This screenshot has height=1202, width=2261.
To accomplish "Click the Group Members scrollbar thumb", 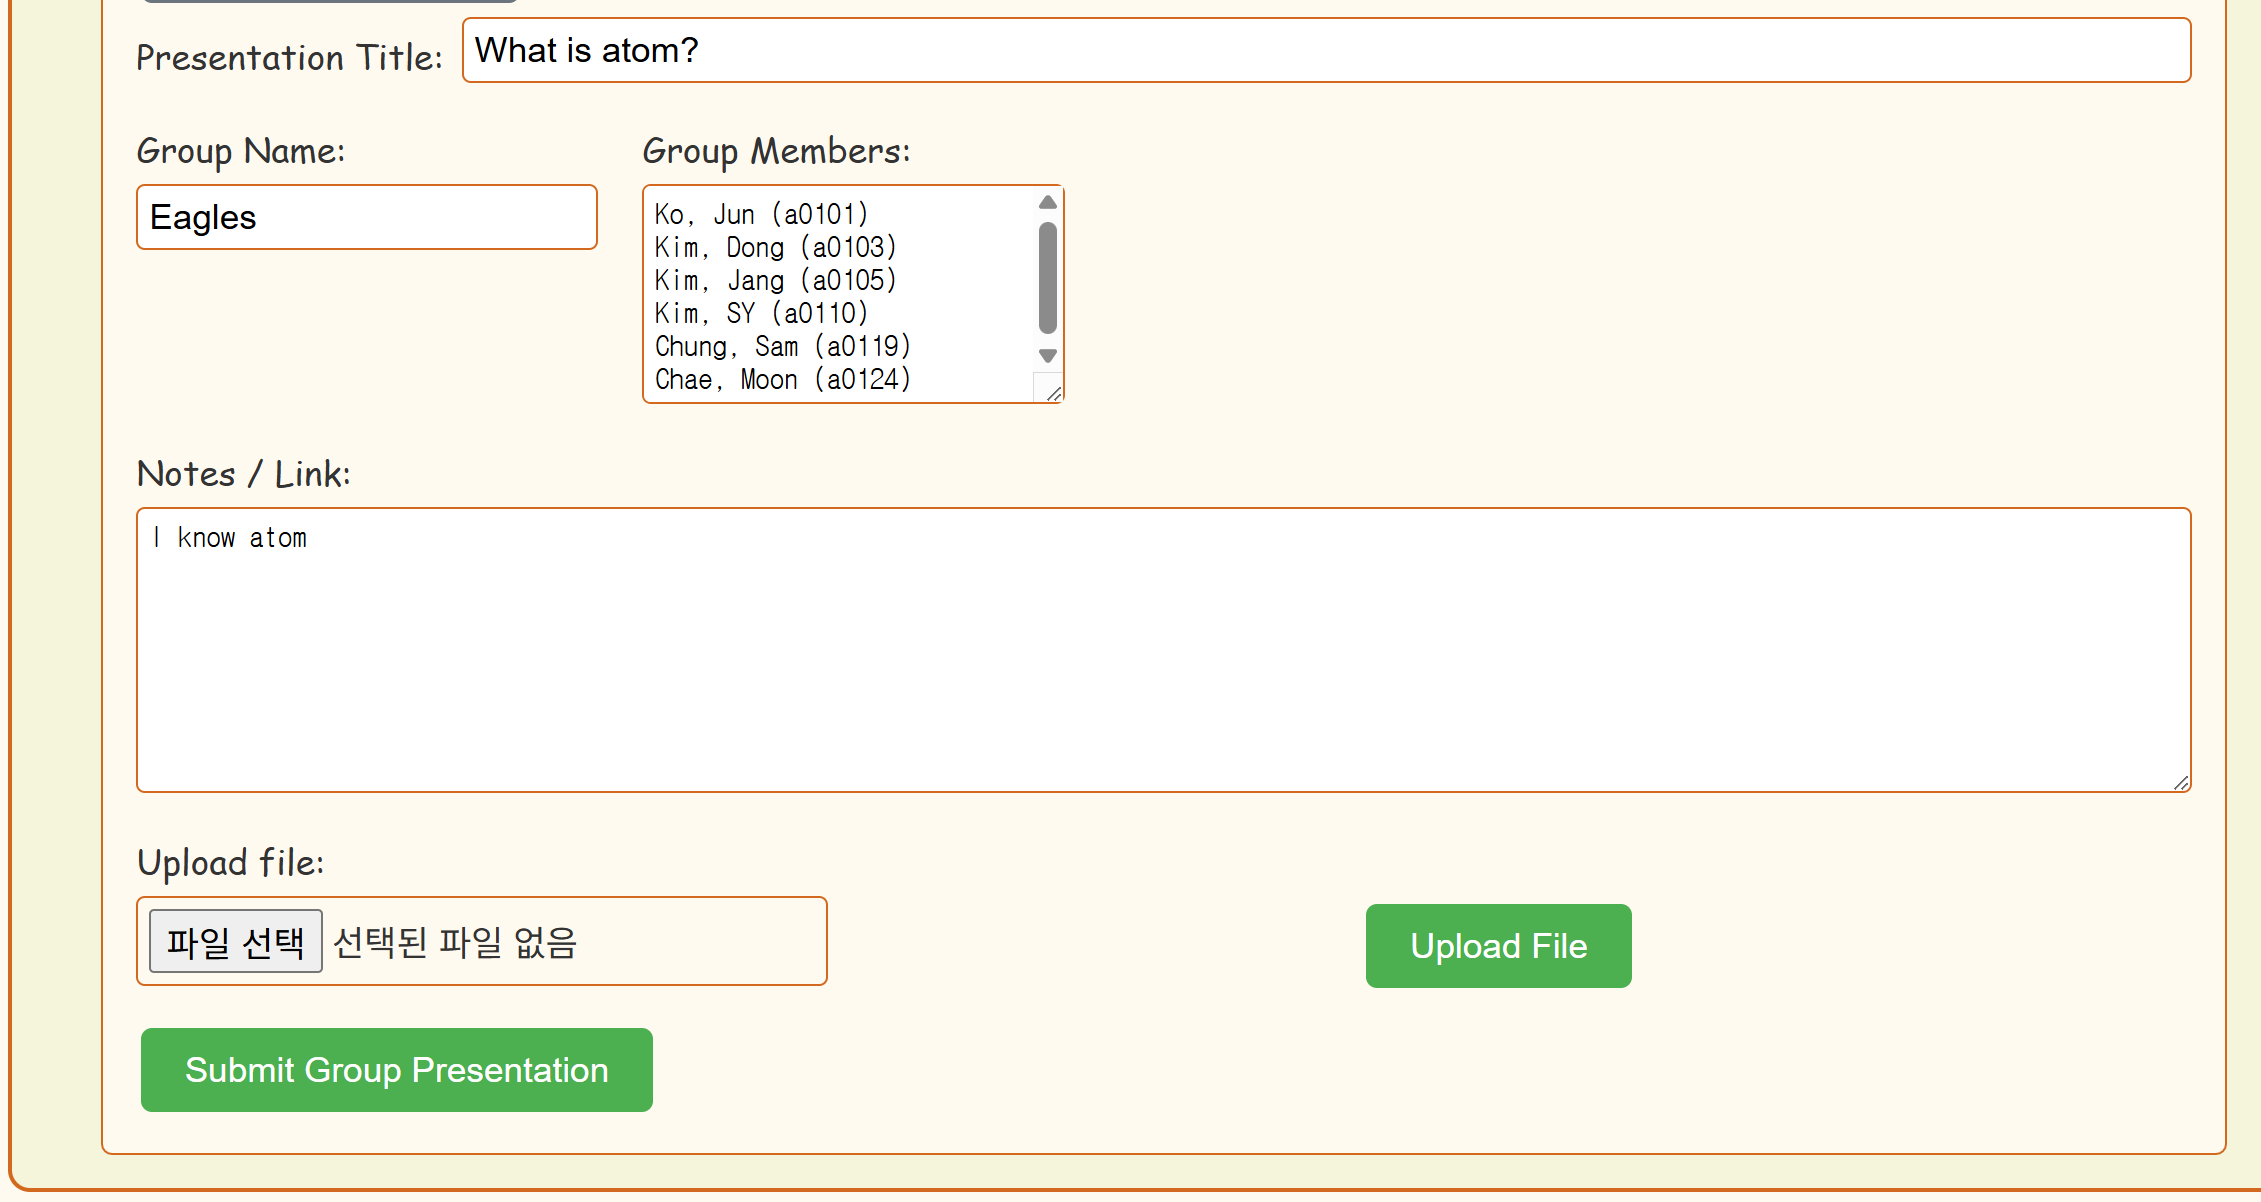I will click(x=1047, y=278).
